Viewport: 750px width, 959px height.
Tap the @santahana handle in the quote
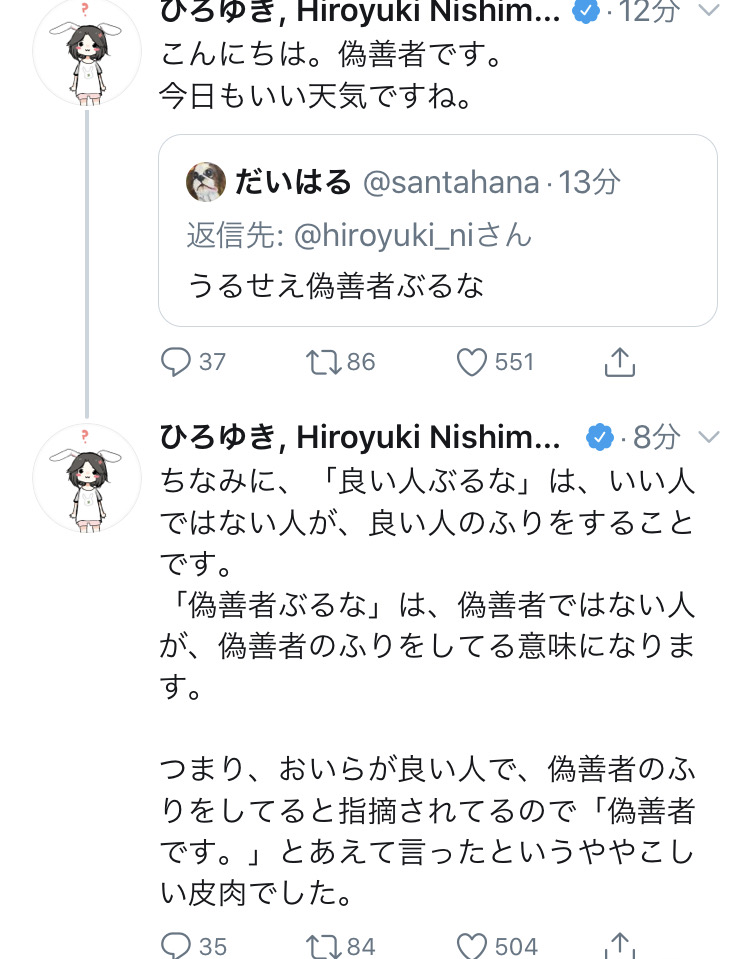450,182
